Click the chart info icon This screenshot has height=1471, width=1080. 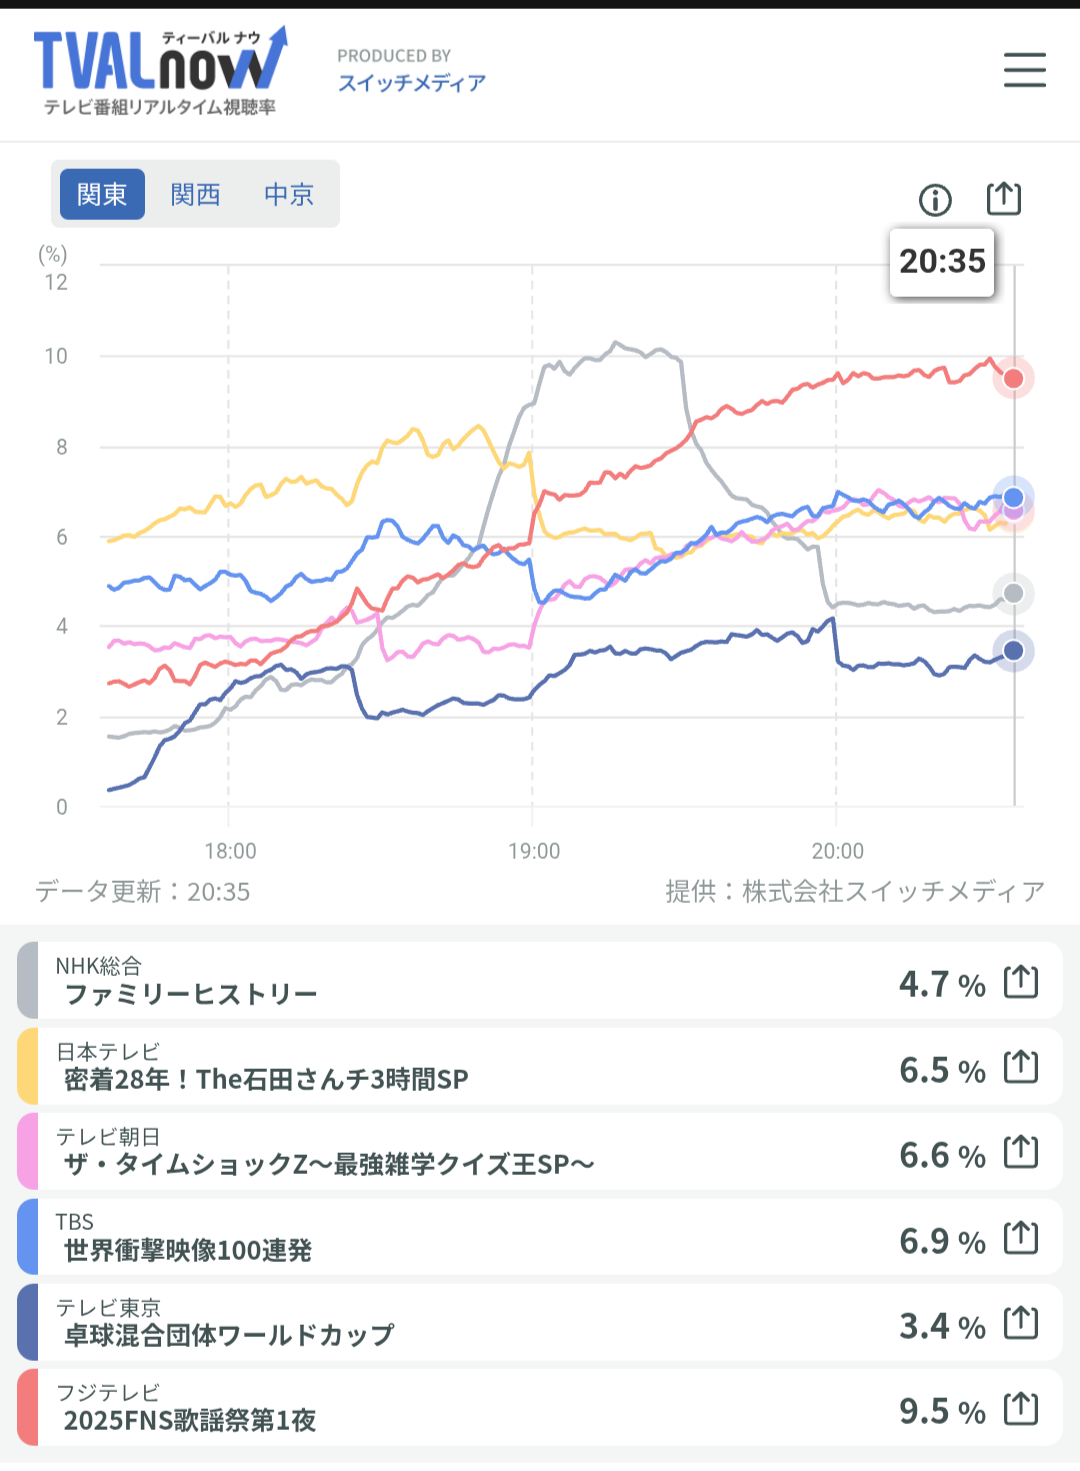click(x=935, y=200)
